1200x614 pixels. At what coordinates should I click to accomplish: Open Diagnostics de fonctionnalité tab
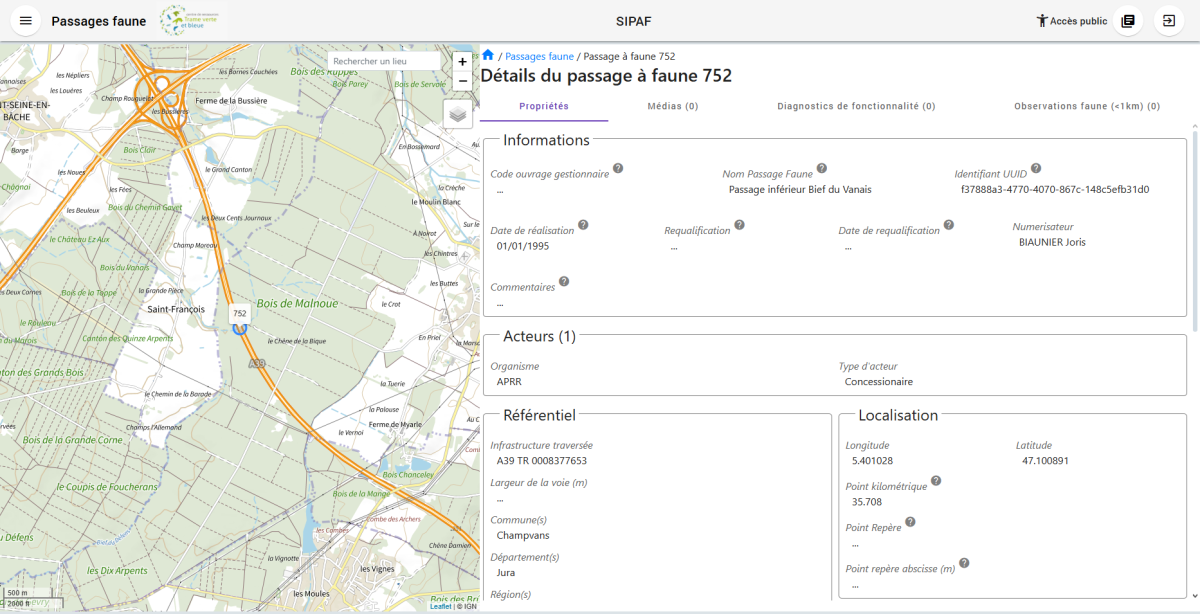point(856,106)
